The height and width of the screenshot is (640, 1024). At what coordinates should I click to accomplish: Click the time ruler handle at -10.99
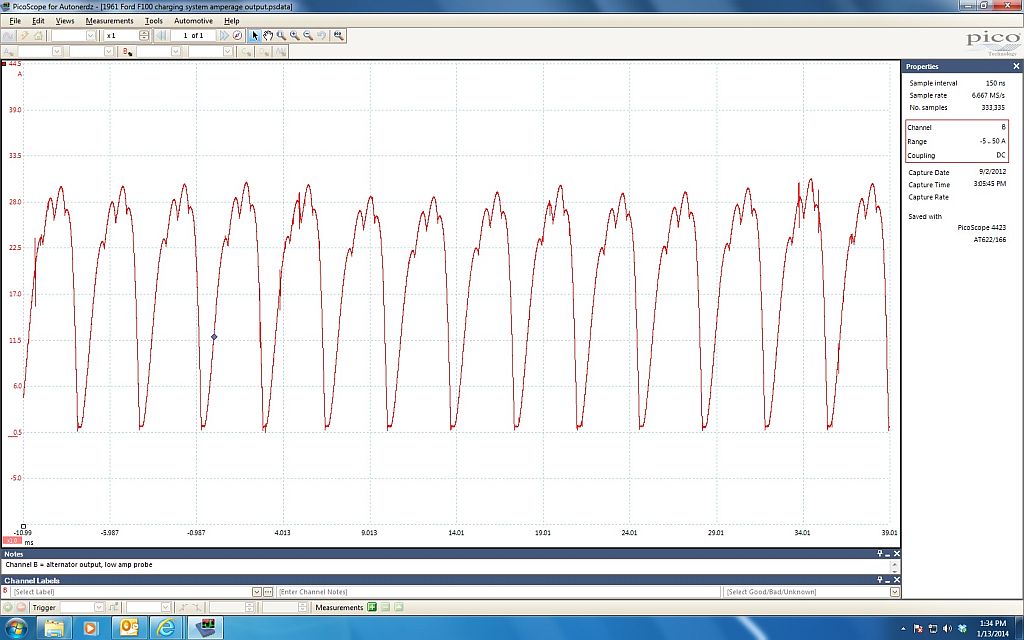tap(24, 526)
